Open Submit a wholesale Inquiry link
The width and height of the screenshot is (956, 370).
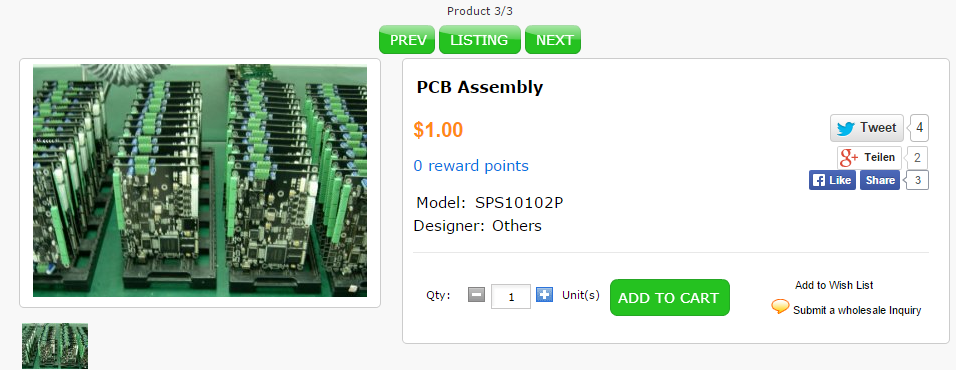pyautogui.click(x=857, y=310)
